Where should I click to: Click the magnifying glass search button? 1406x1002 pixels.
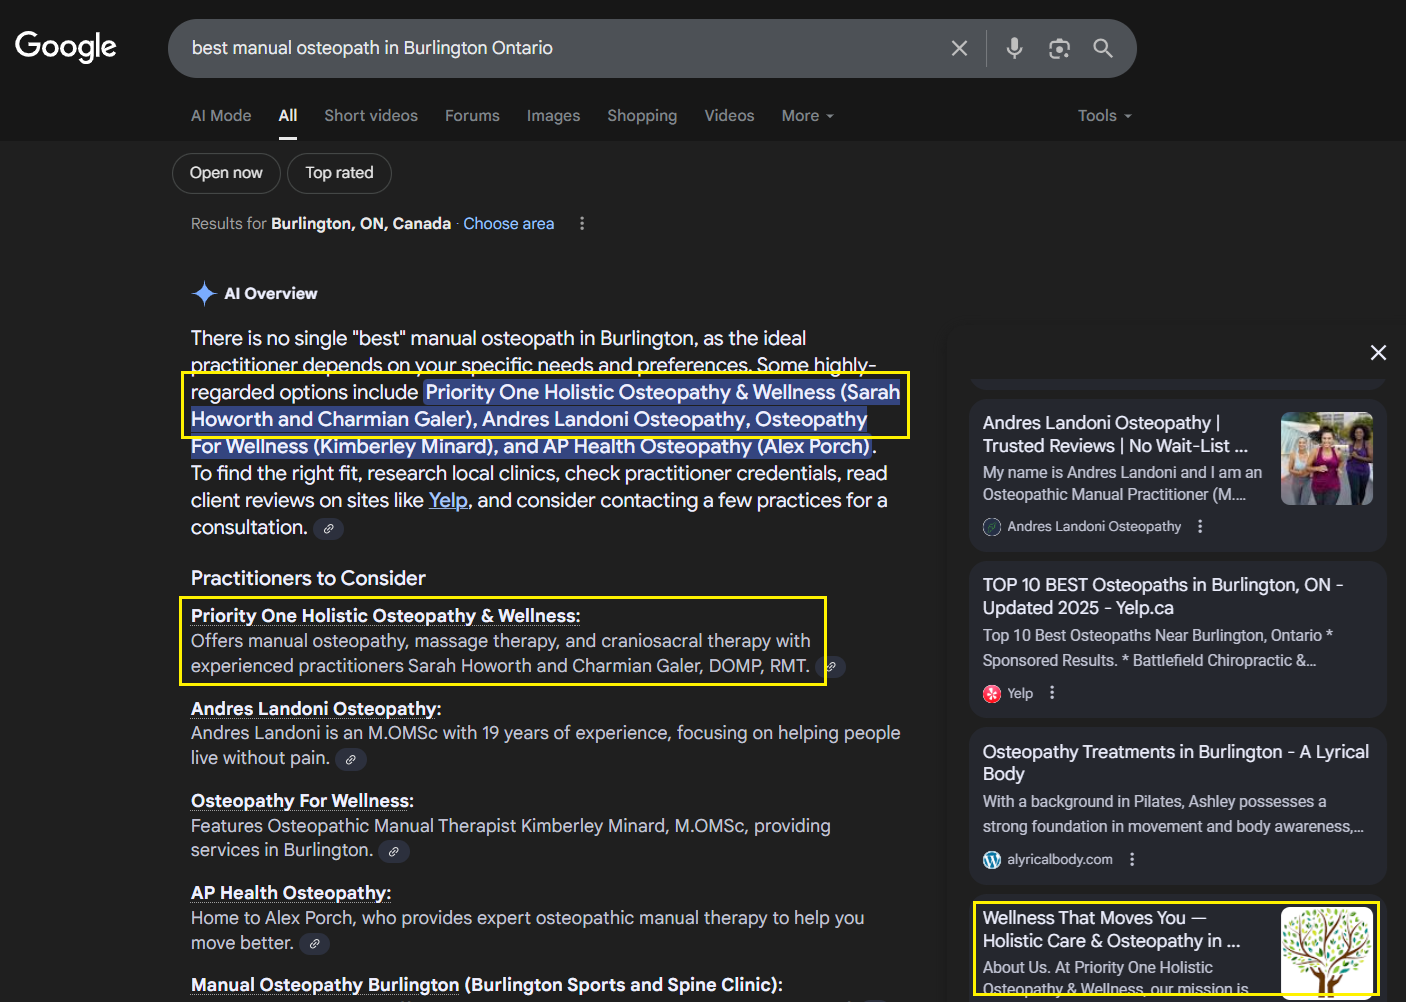(1103, 48)
